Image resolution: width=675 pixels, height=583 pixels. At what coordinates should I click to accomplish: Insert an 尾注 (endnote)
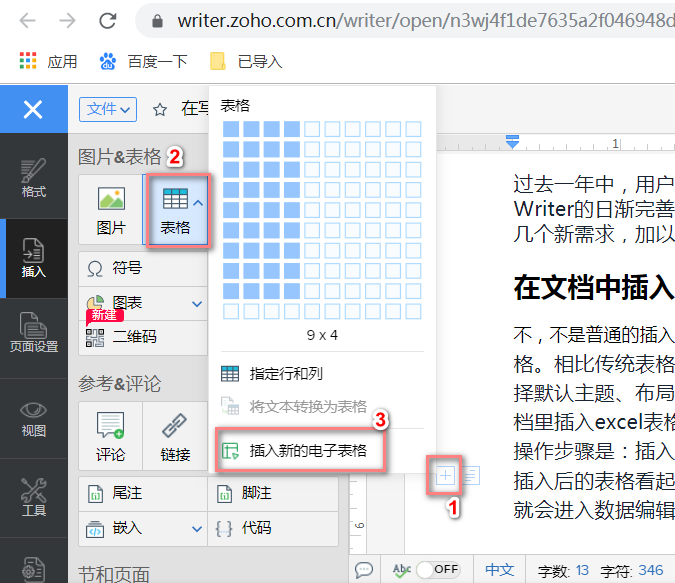click(143, 494)
